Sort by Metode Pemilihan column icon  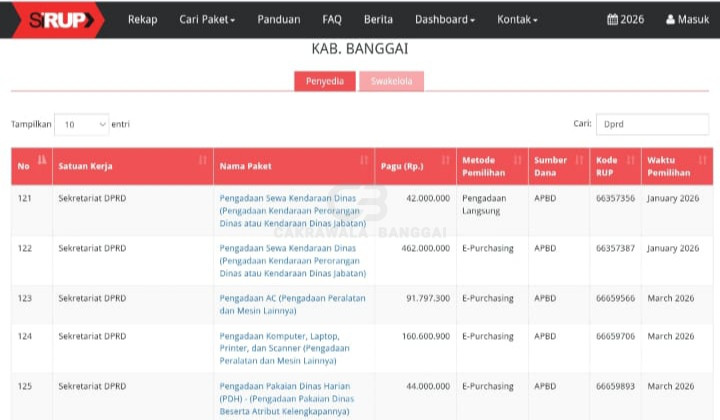tap(518, 160)
